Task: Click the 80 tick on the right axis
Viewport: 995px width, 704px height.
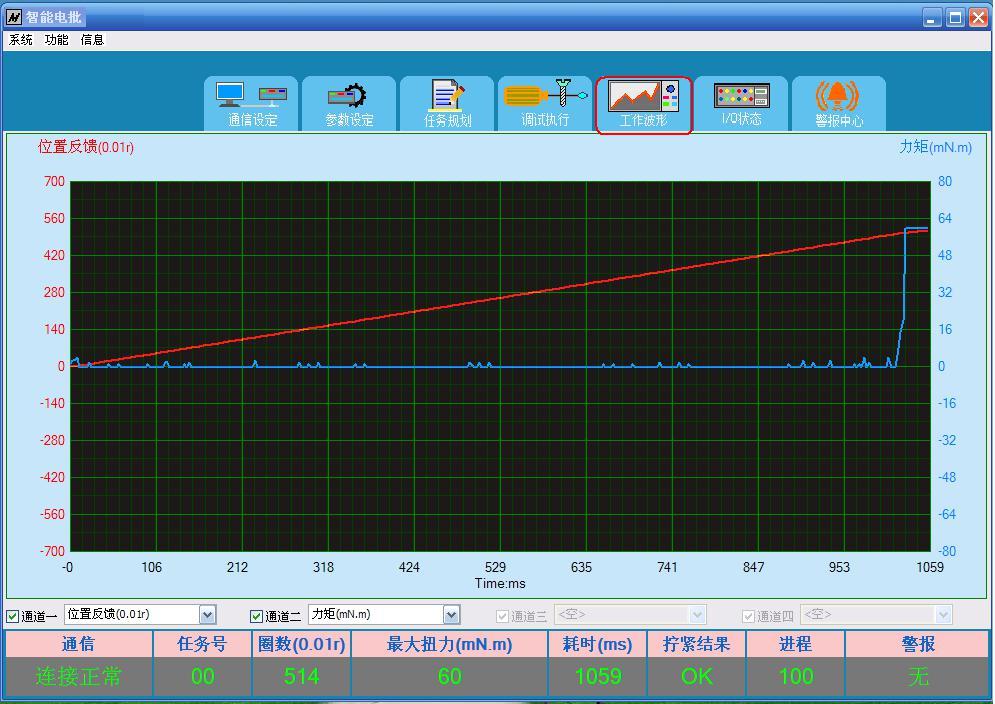Action: click(x=945, y=182)
